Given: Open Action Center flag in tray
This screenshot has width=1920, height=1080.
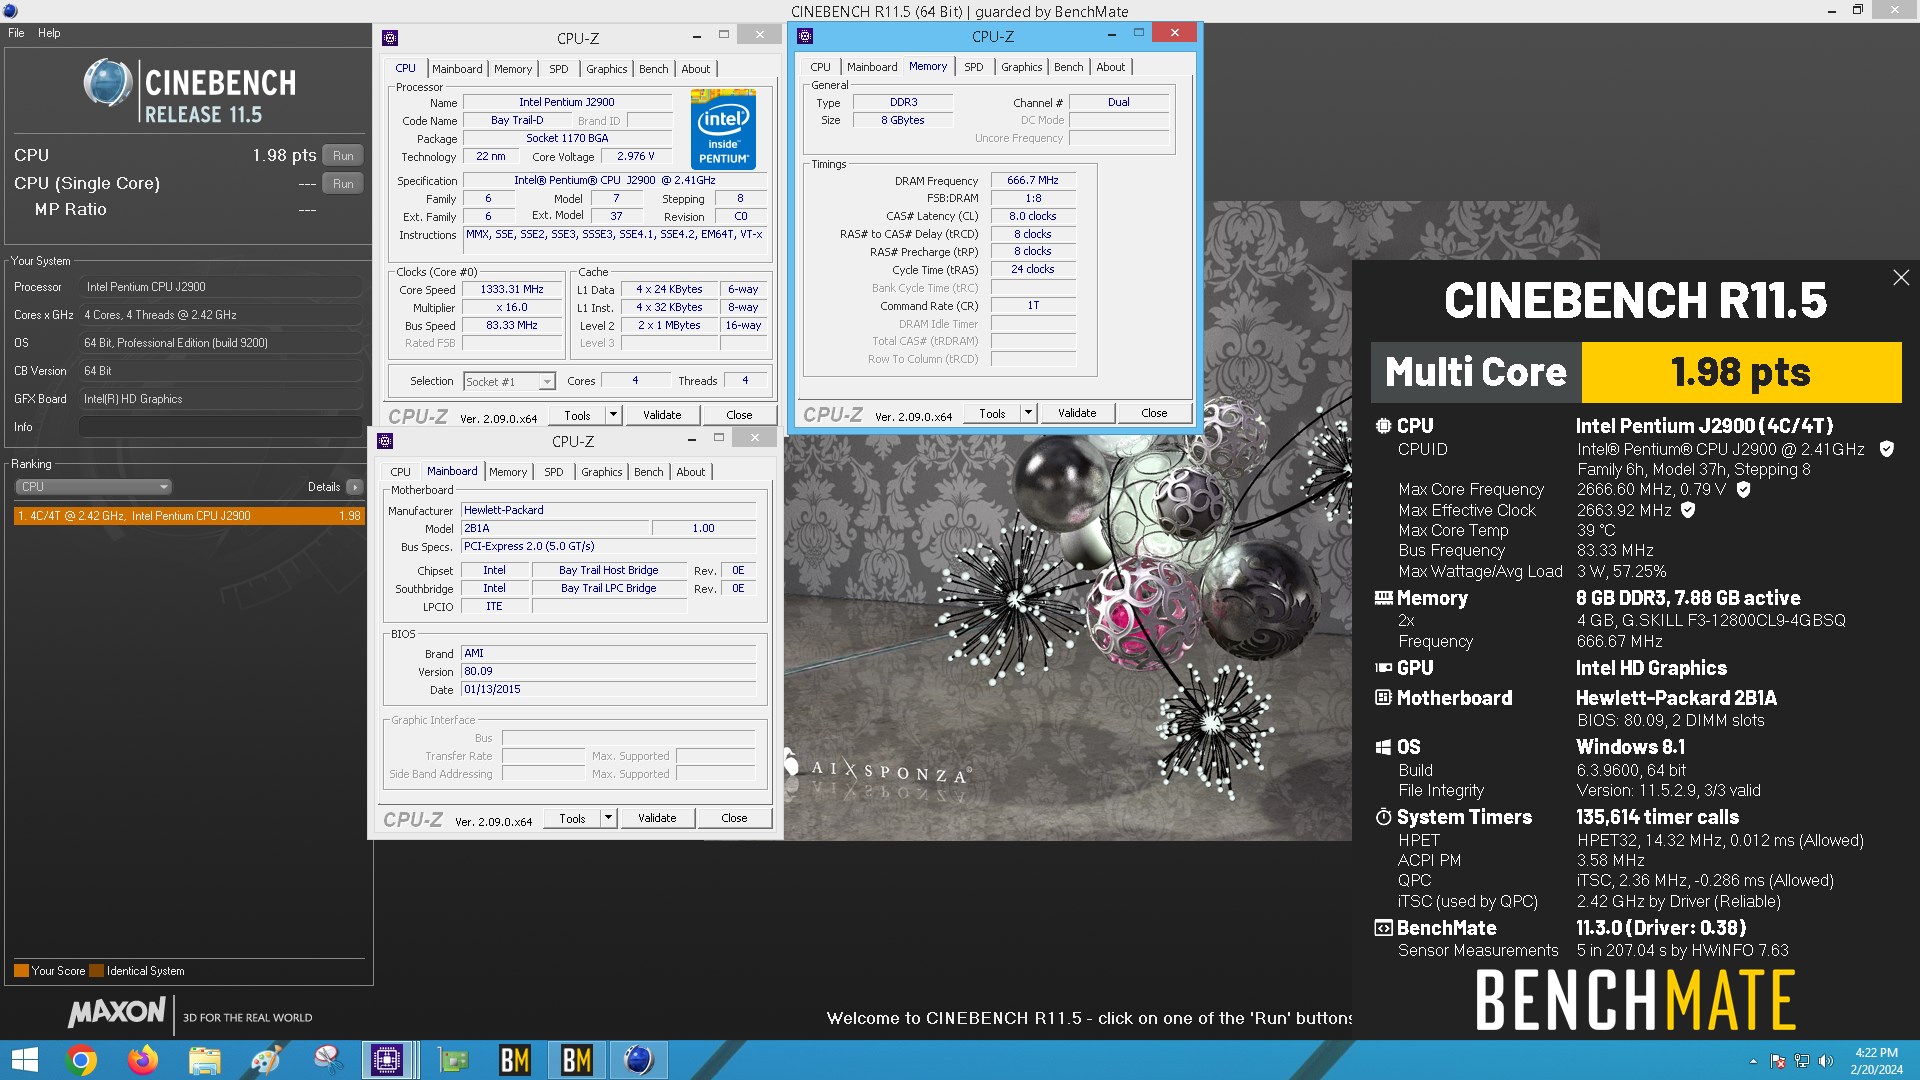Looking at the screenshot, I should pos(1778,1061).
